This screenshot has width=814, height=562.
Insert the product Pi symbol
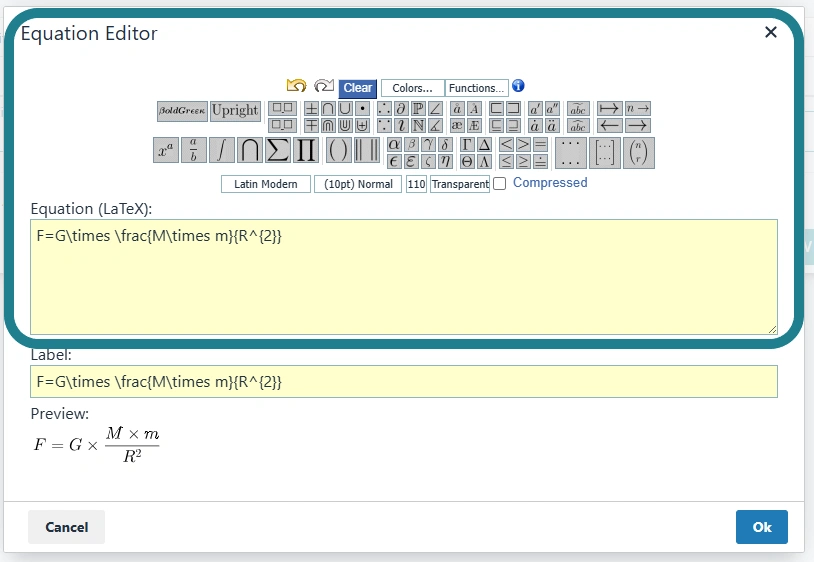(x=306, y=150)
